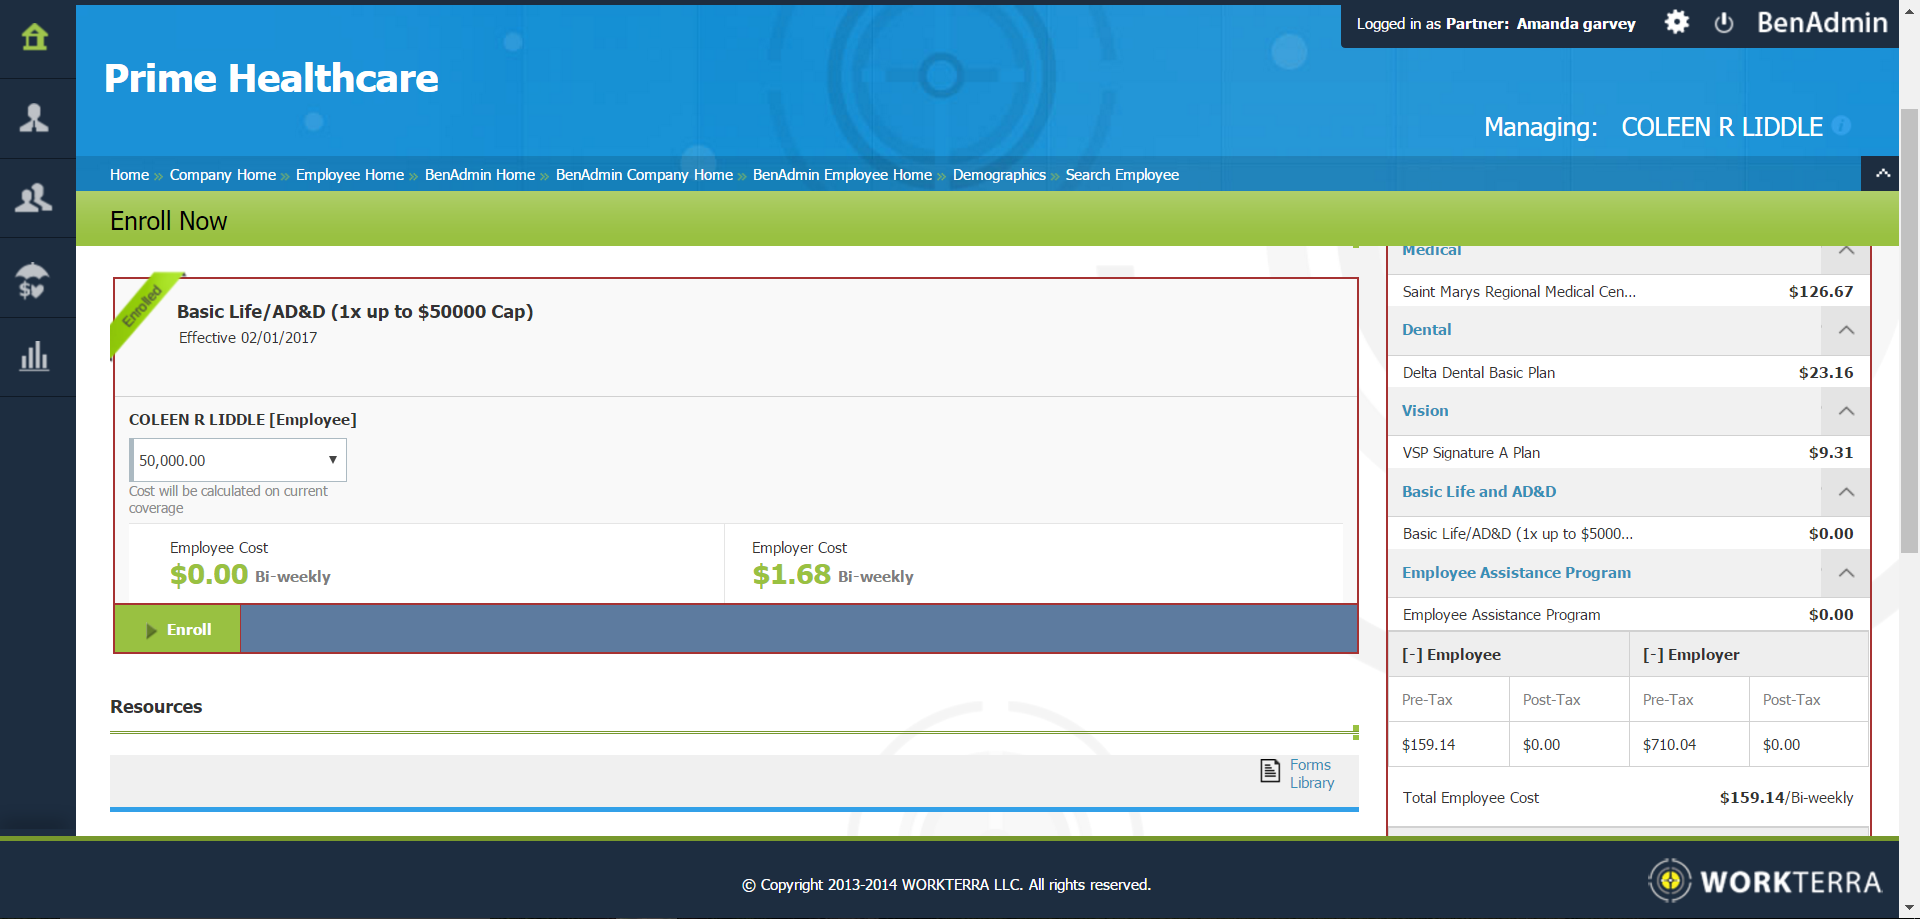Click the Employee Assistance Program heading

pyautogui.click(x=1516, y=572)
